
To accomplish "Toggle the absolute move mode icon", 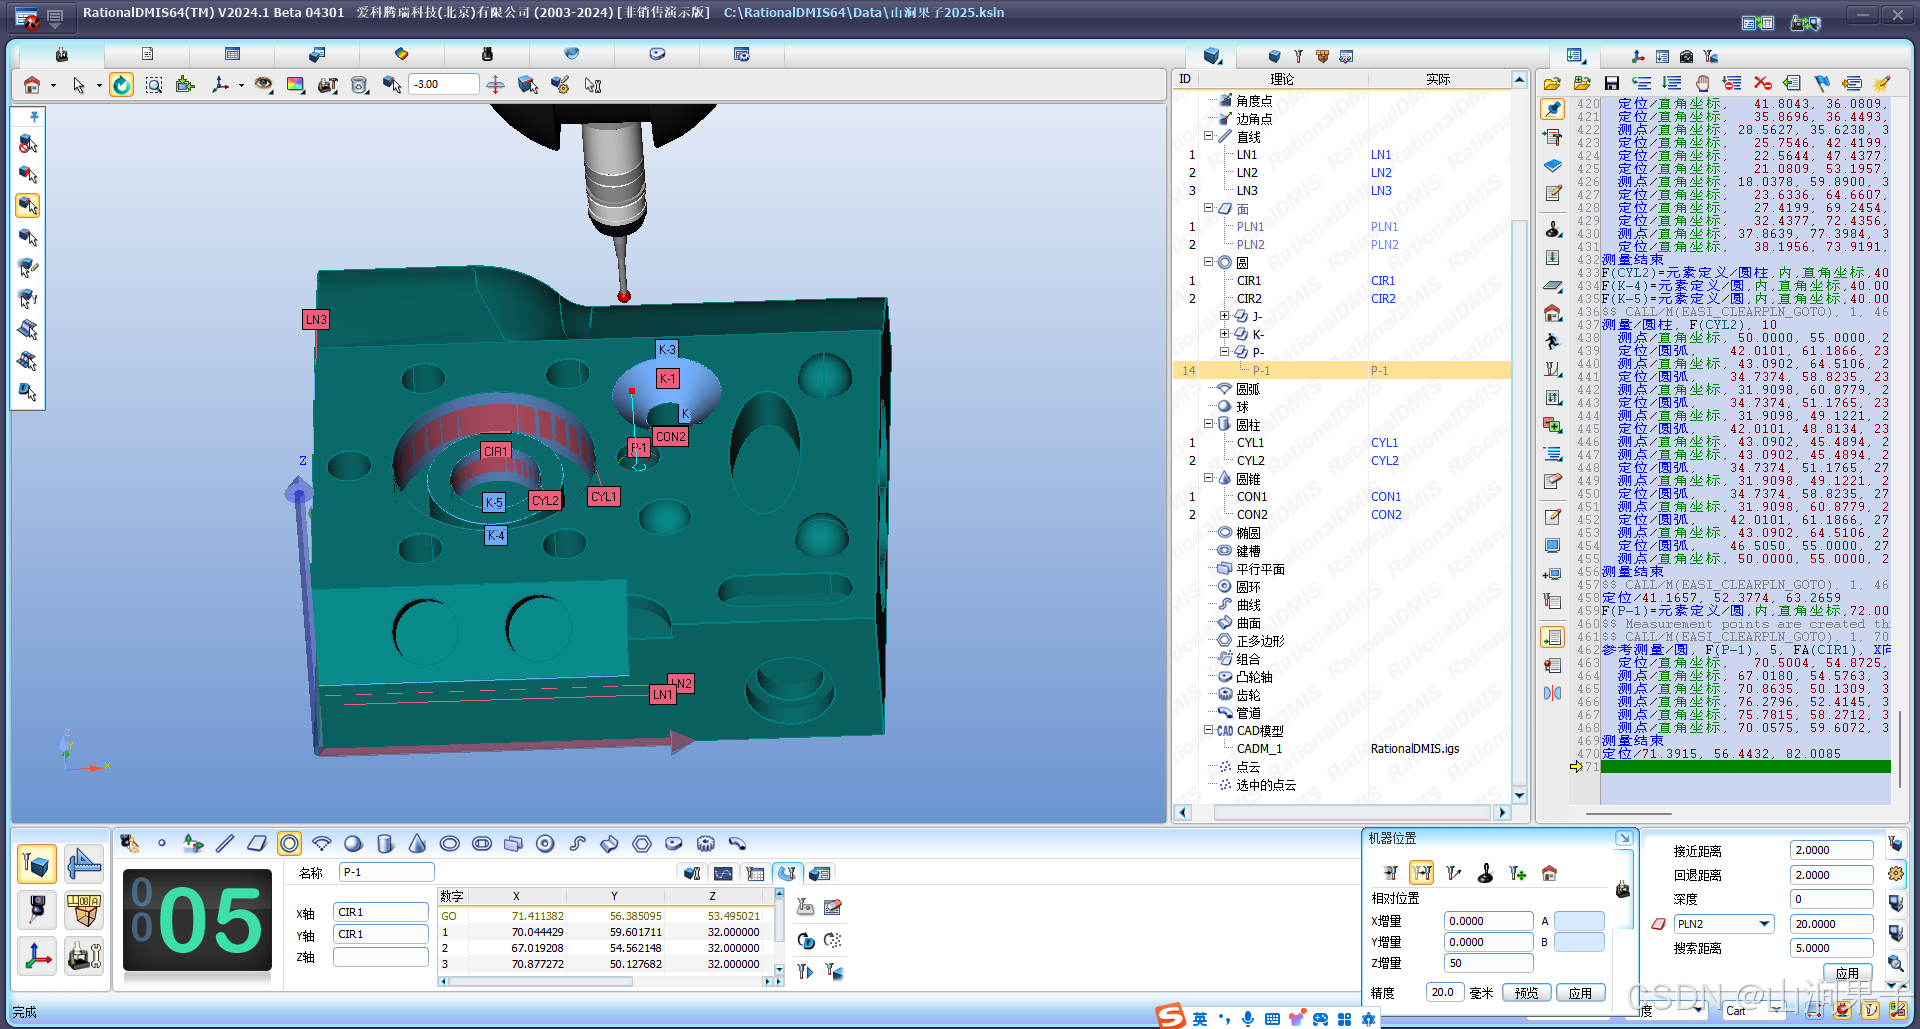I will pyautogui.click(x=1389, y=873).
